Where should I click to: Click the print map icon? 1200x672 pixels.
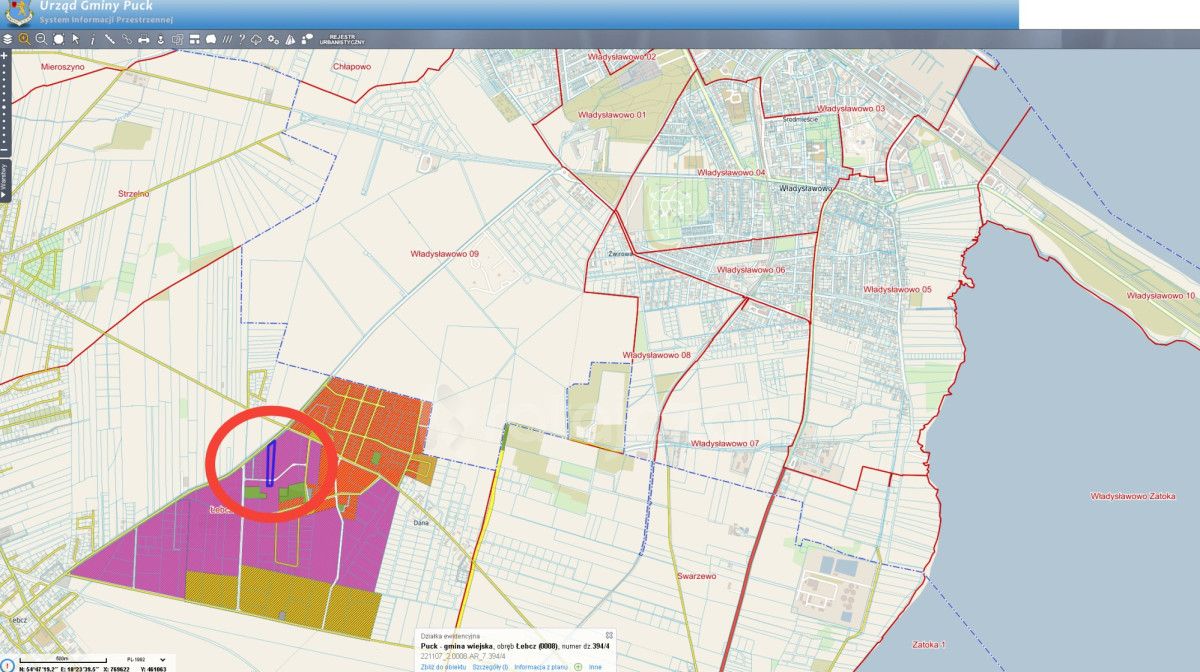(x=143, y=39)
